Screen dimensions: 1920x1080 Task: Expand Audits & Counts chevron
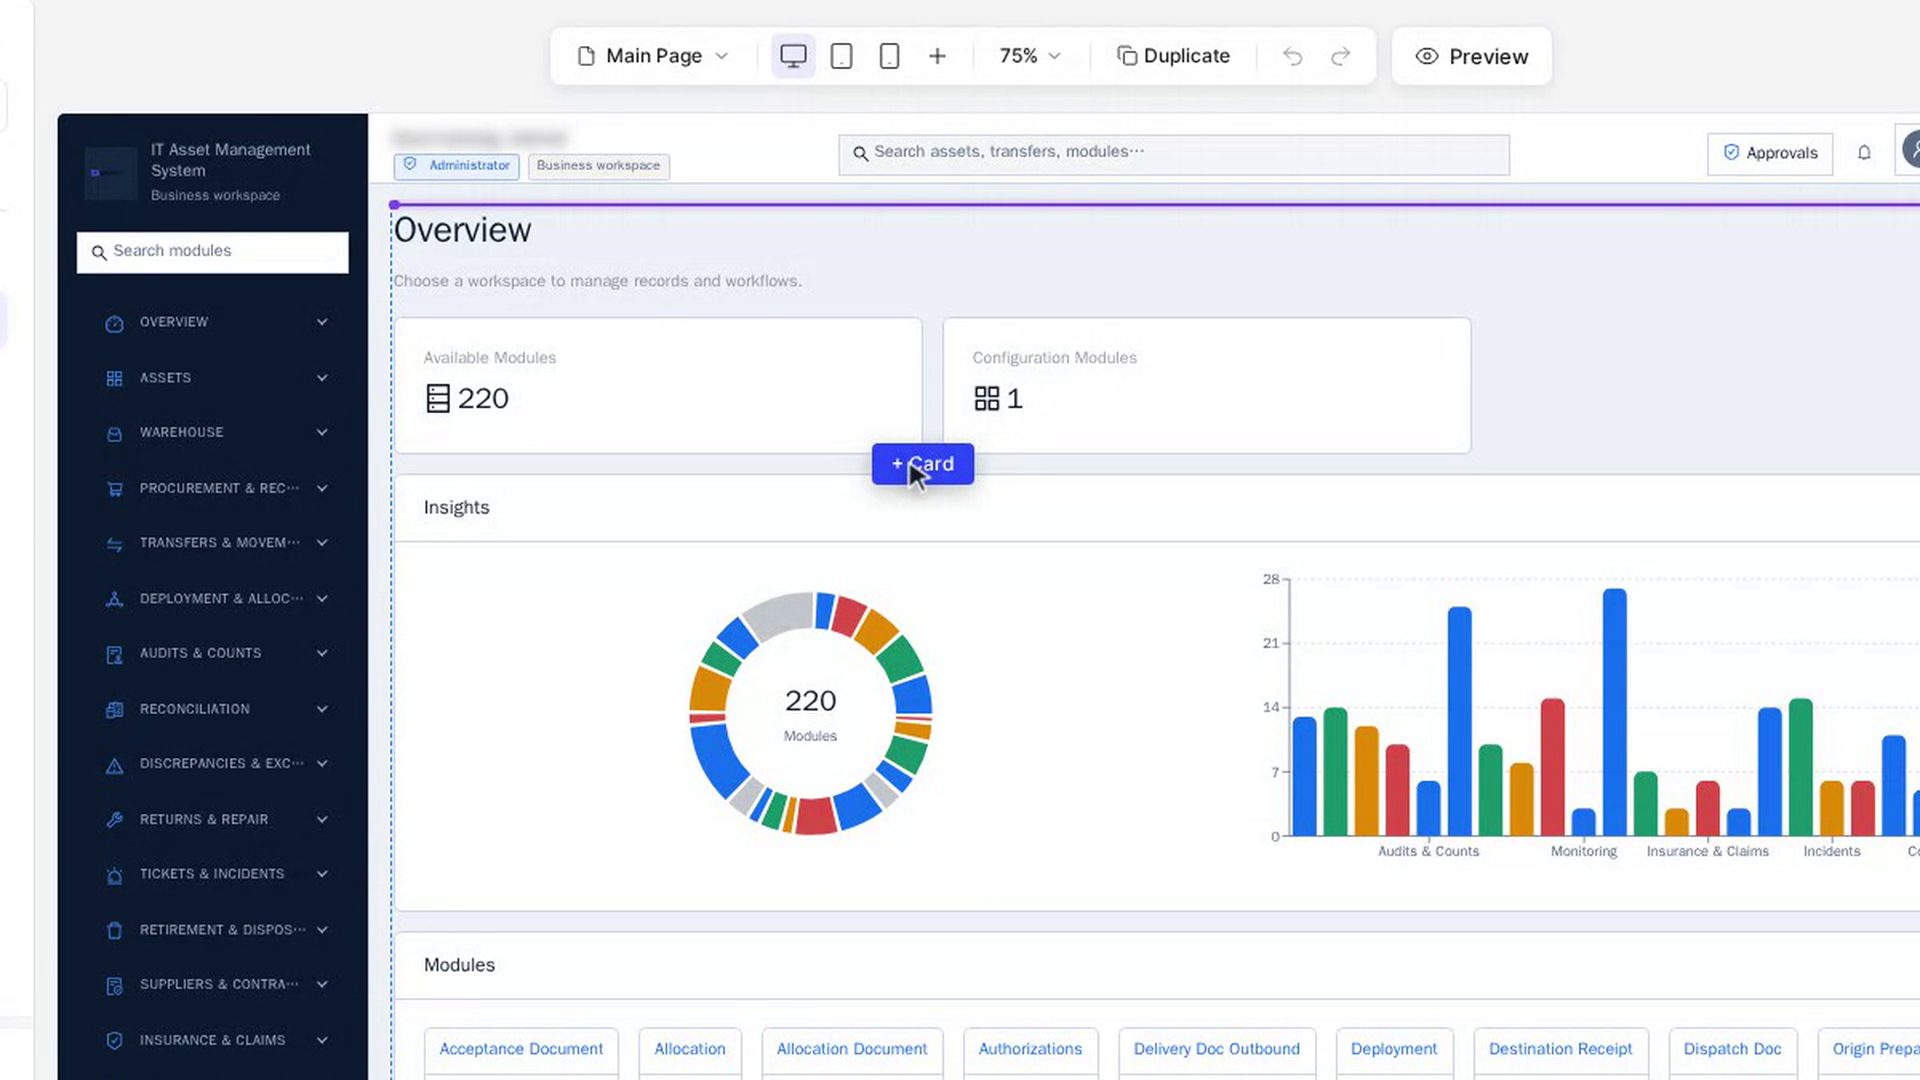(322, 653)
